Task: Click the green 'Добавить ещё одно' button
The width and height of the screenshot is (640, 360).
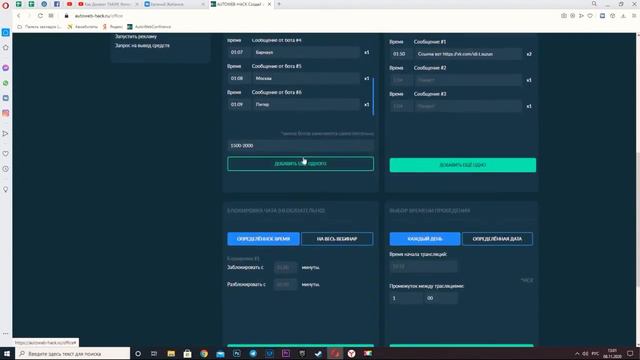Action: click(x=462, y=165)
